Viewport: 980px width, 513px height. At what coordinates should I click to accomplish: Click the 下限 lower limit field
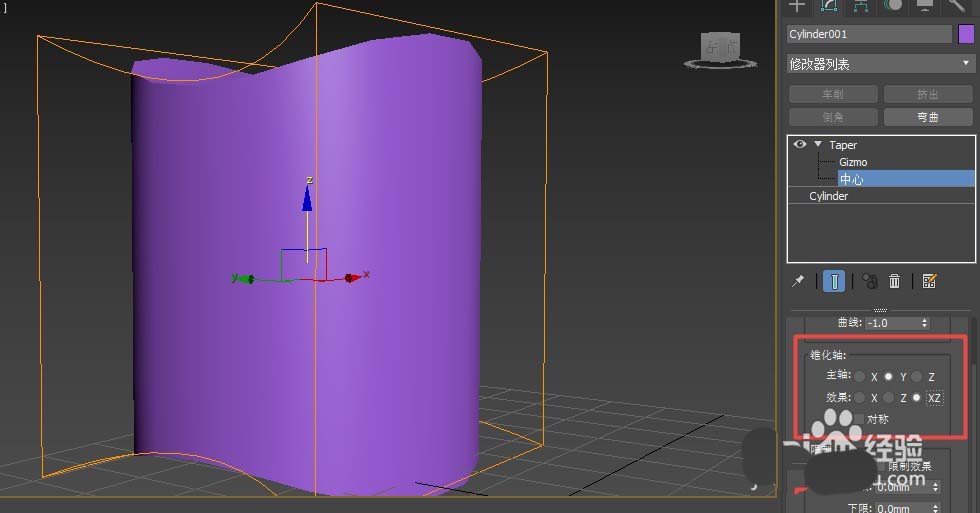tap(902, 509)
